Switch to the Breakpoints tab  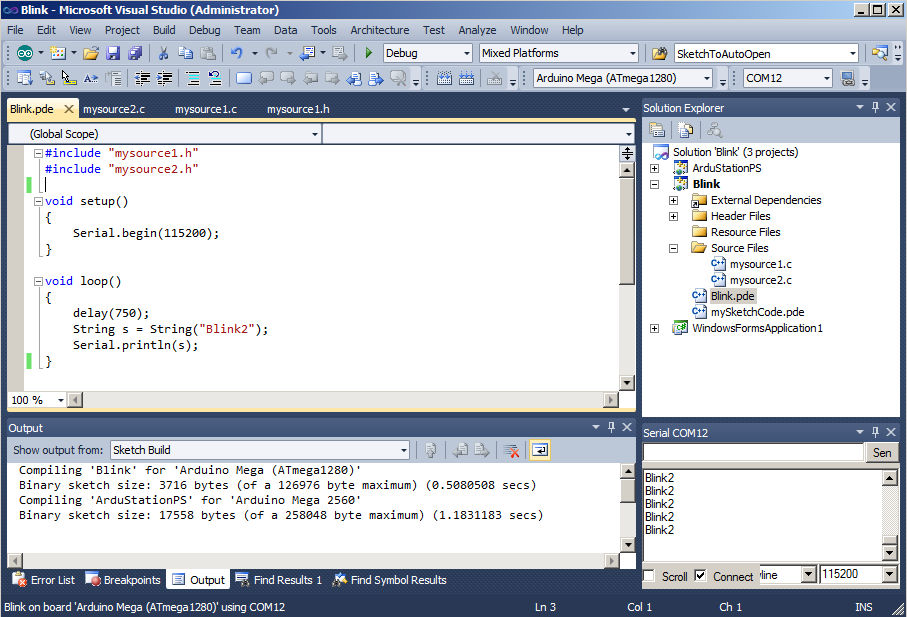click(123, 579)
